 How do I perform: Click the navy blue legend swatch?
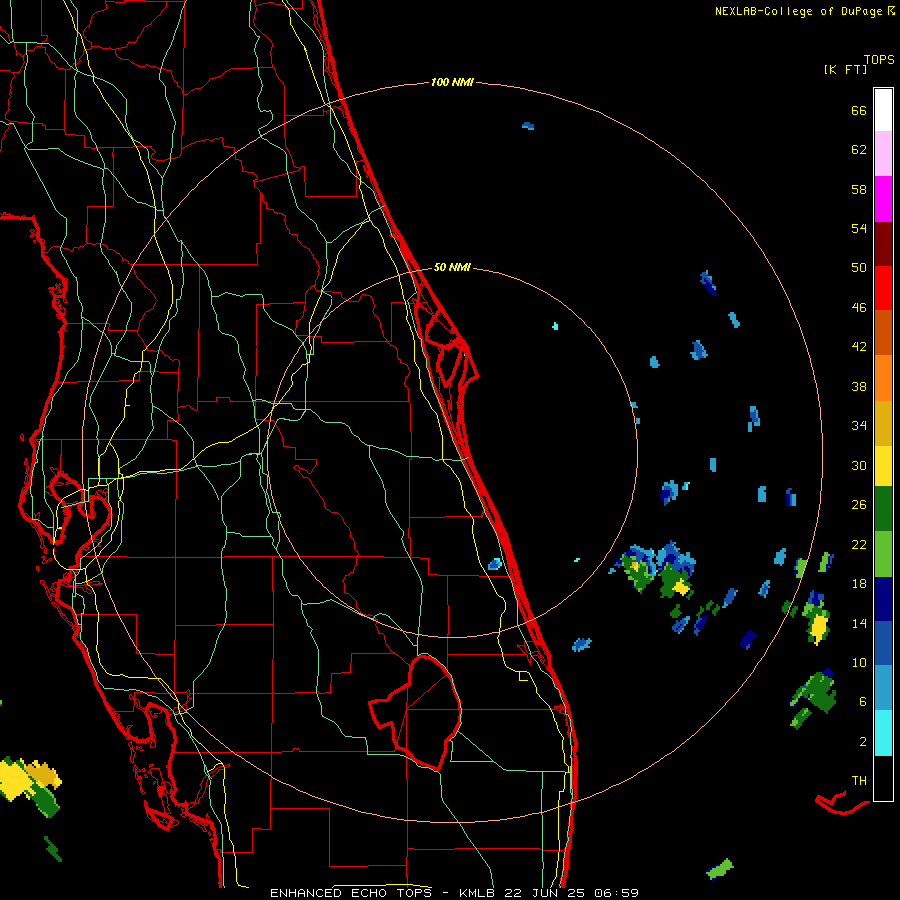[x=883, y=599]
